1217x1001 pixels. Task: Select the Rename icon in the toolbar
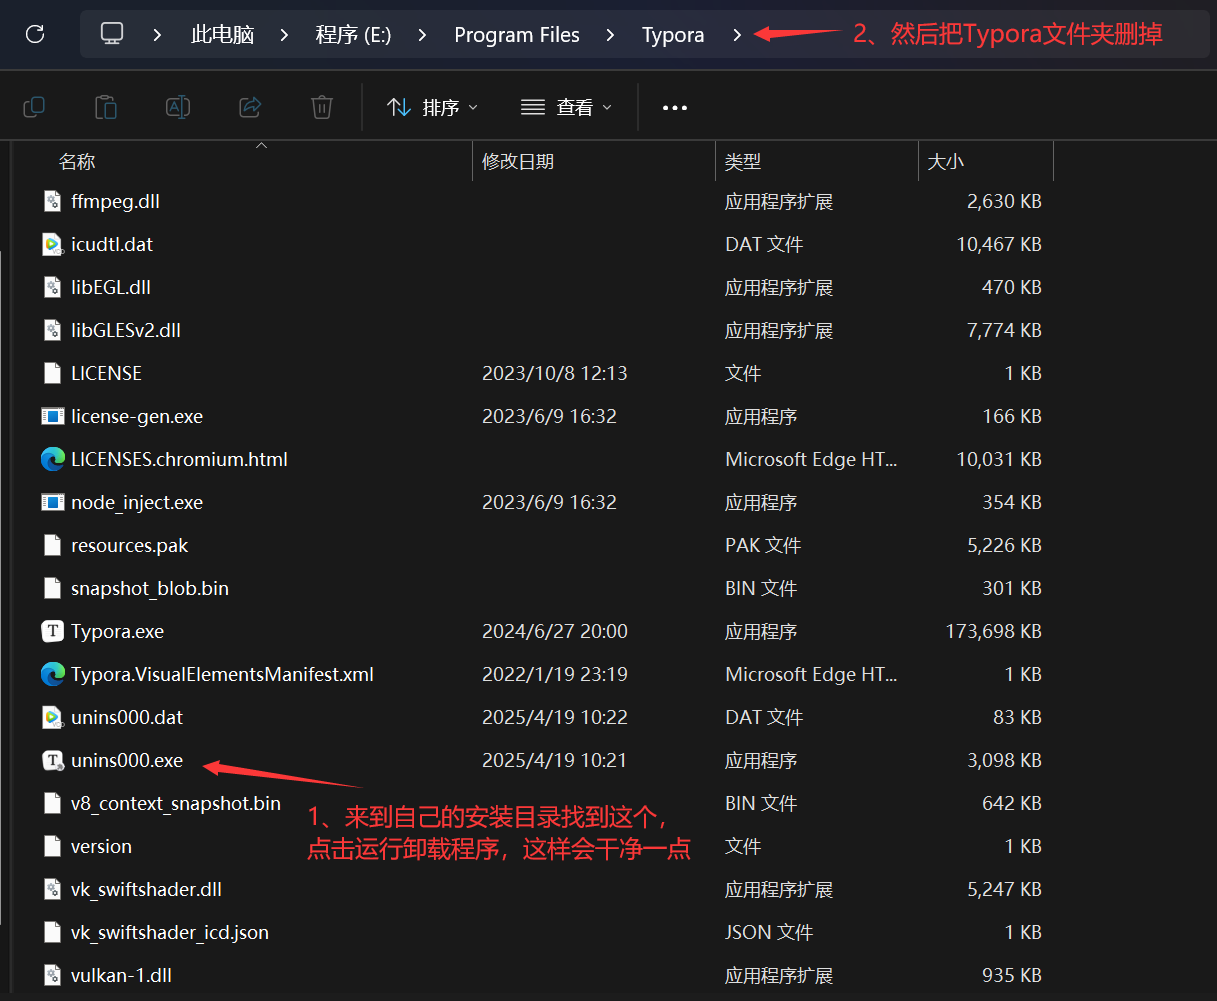[177, 106]
